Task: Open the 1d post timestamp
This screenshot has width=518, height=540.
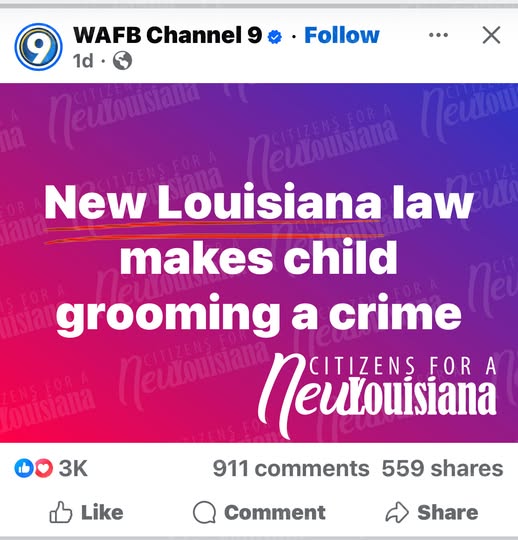Action: (83, 61)
